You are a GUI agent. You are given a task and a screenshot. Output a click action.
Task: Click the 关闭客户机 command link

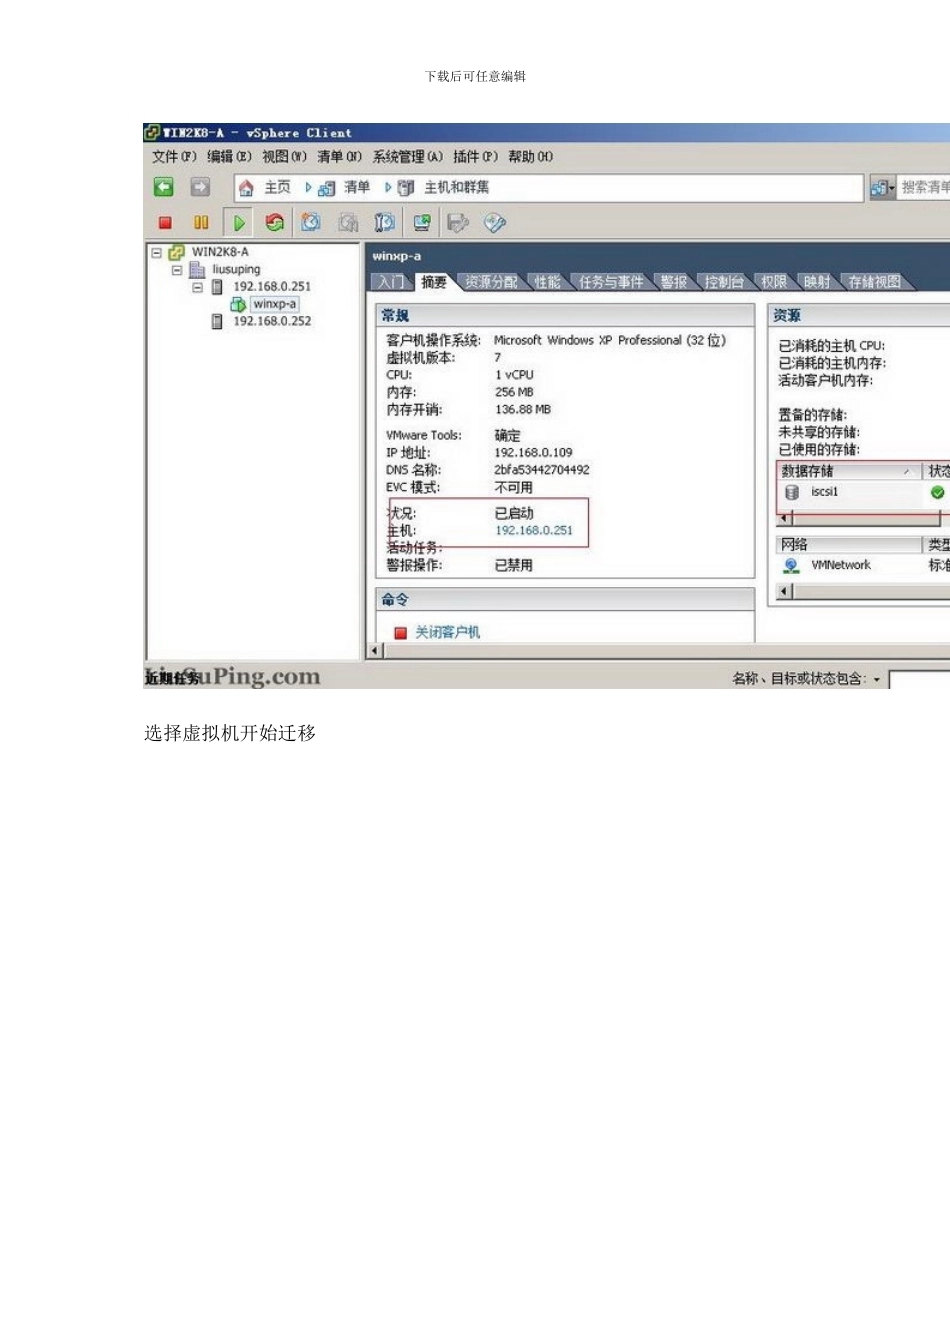(x=447, y=632)
